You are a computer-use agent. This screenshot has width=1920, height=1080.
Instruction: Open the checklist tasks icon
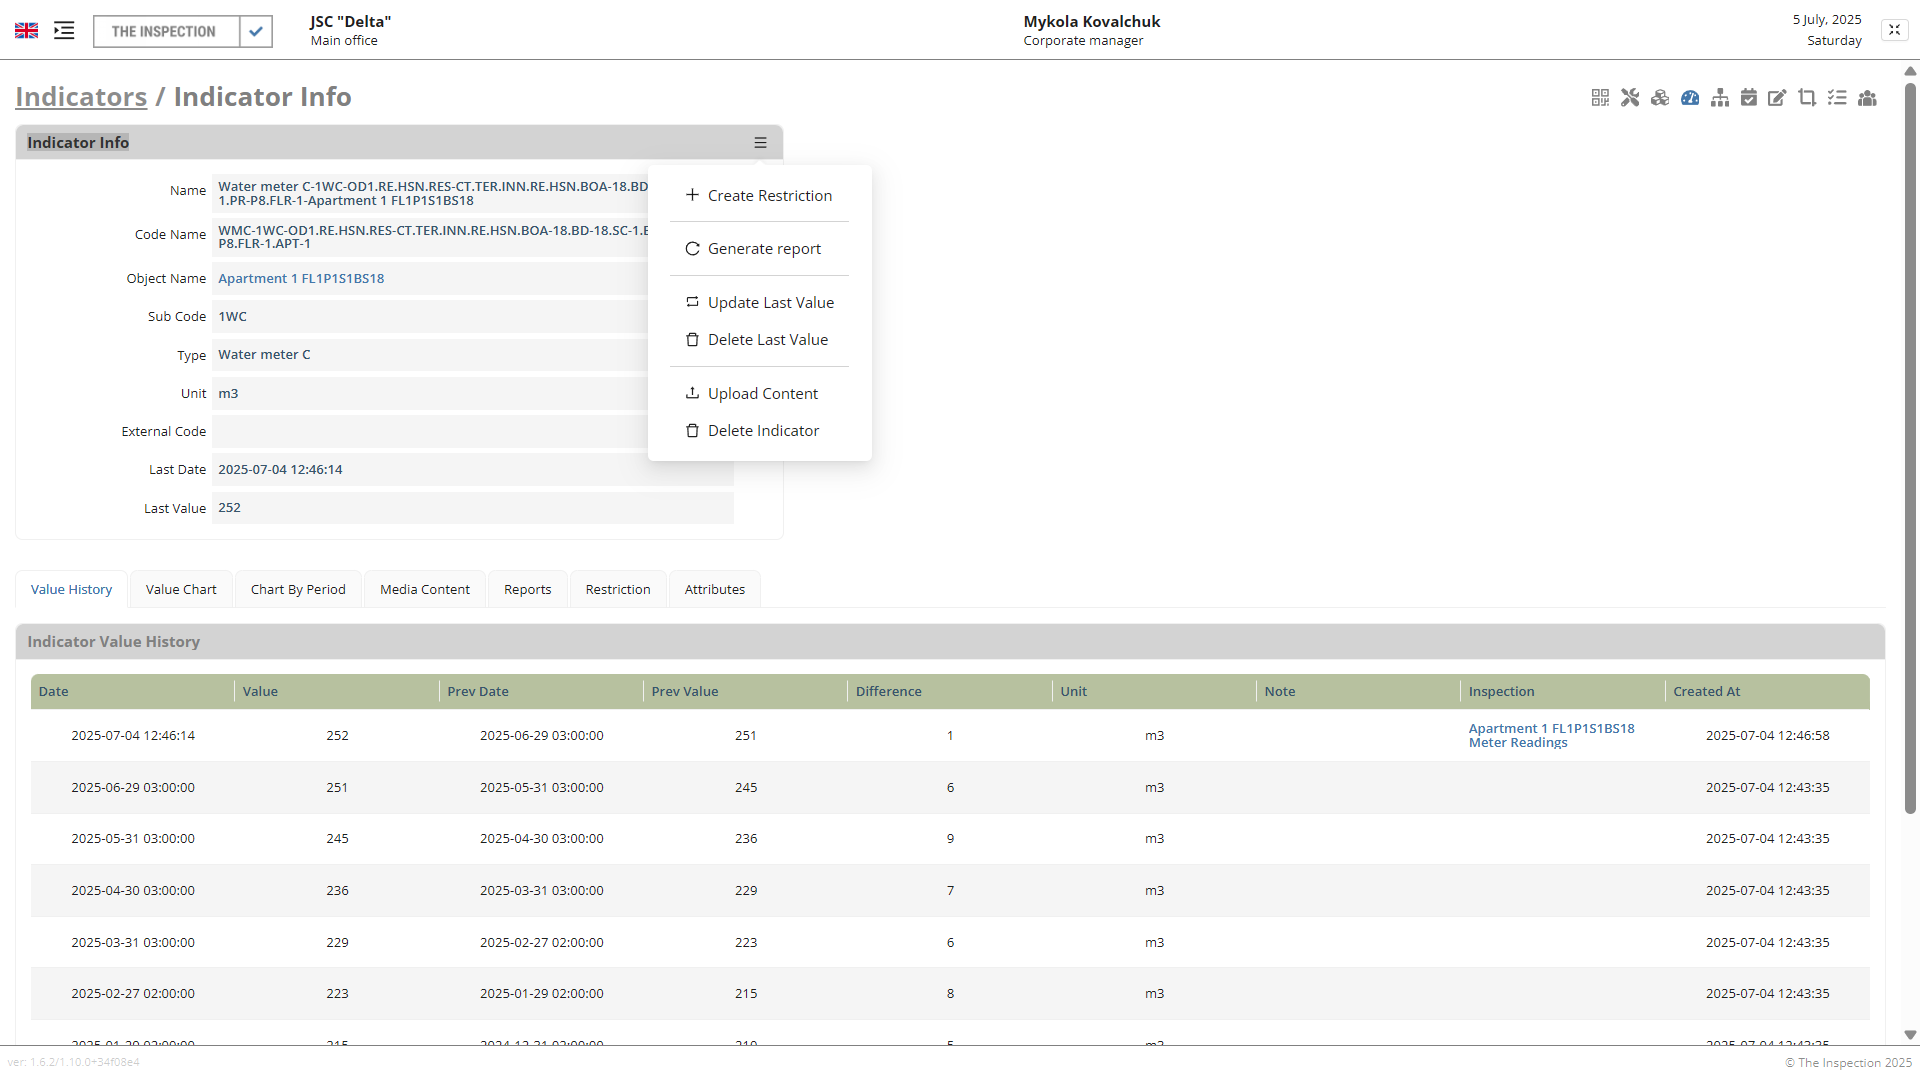[1837, 97]
